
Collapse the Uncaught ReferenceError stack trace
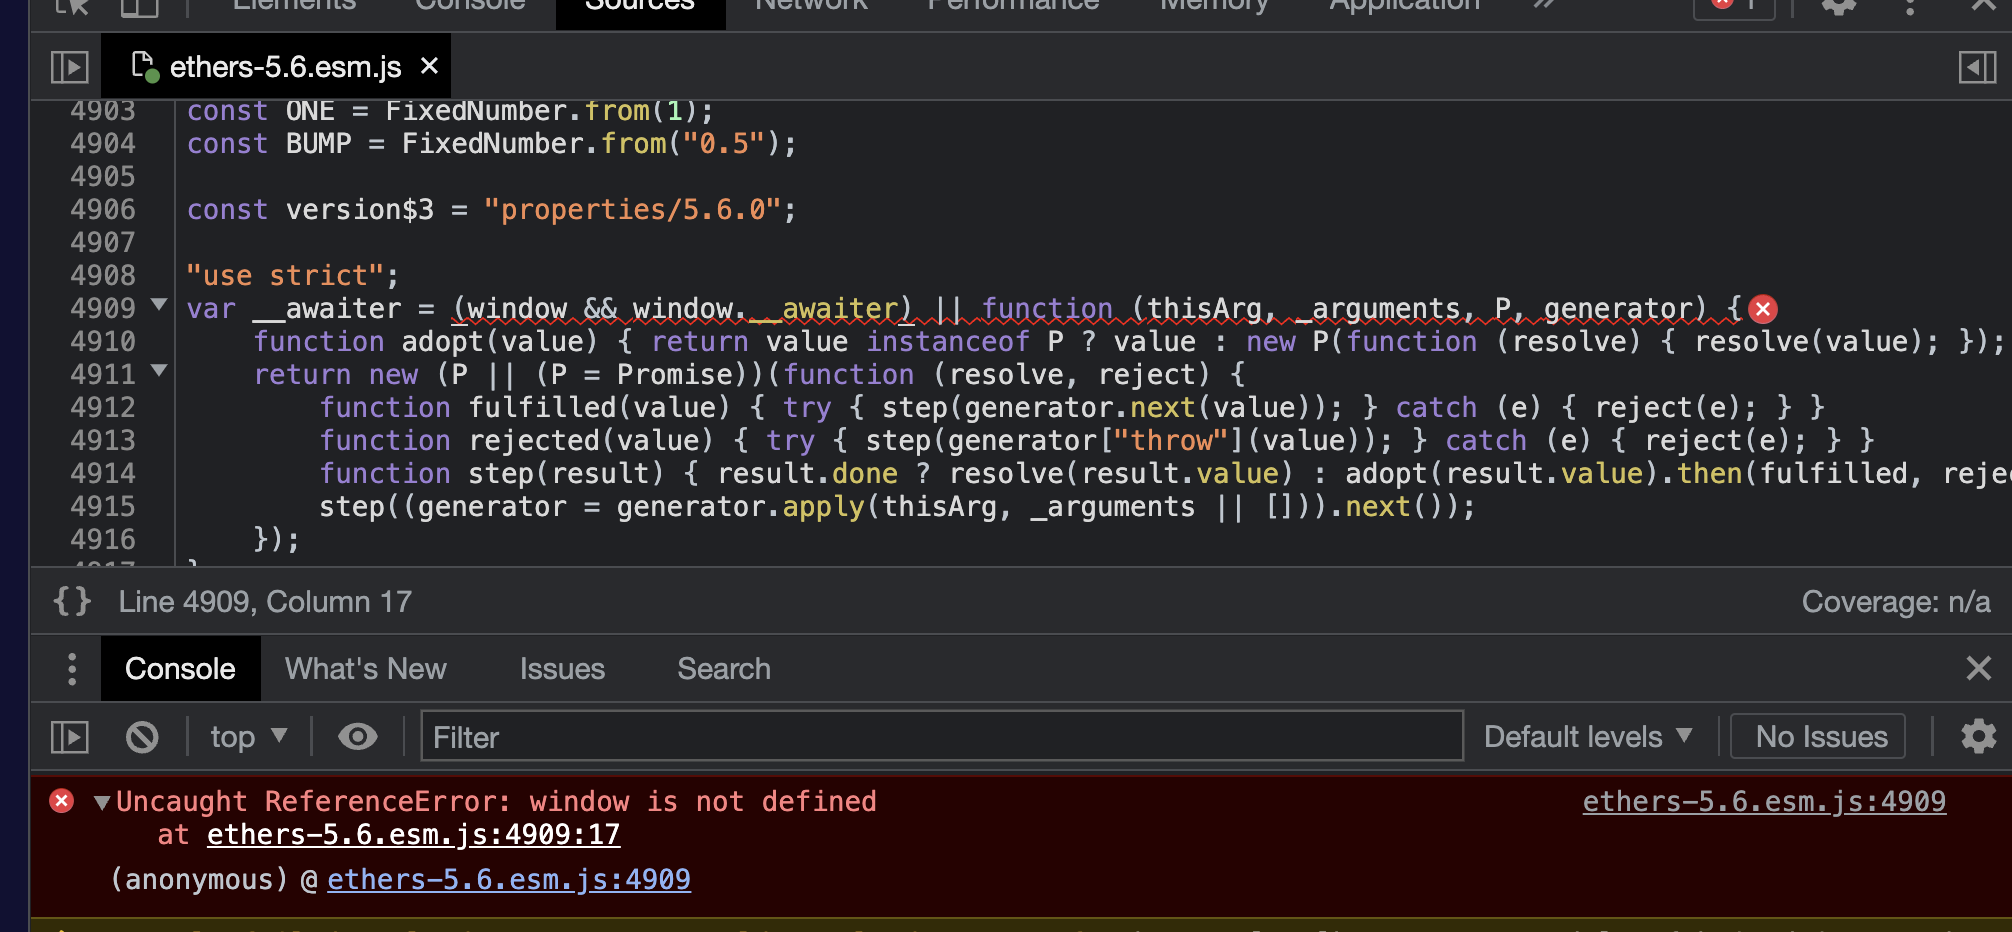pyautogui.click(x=101, y=802)
